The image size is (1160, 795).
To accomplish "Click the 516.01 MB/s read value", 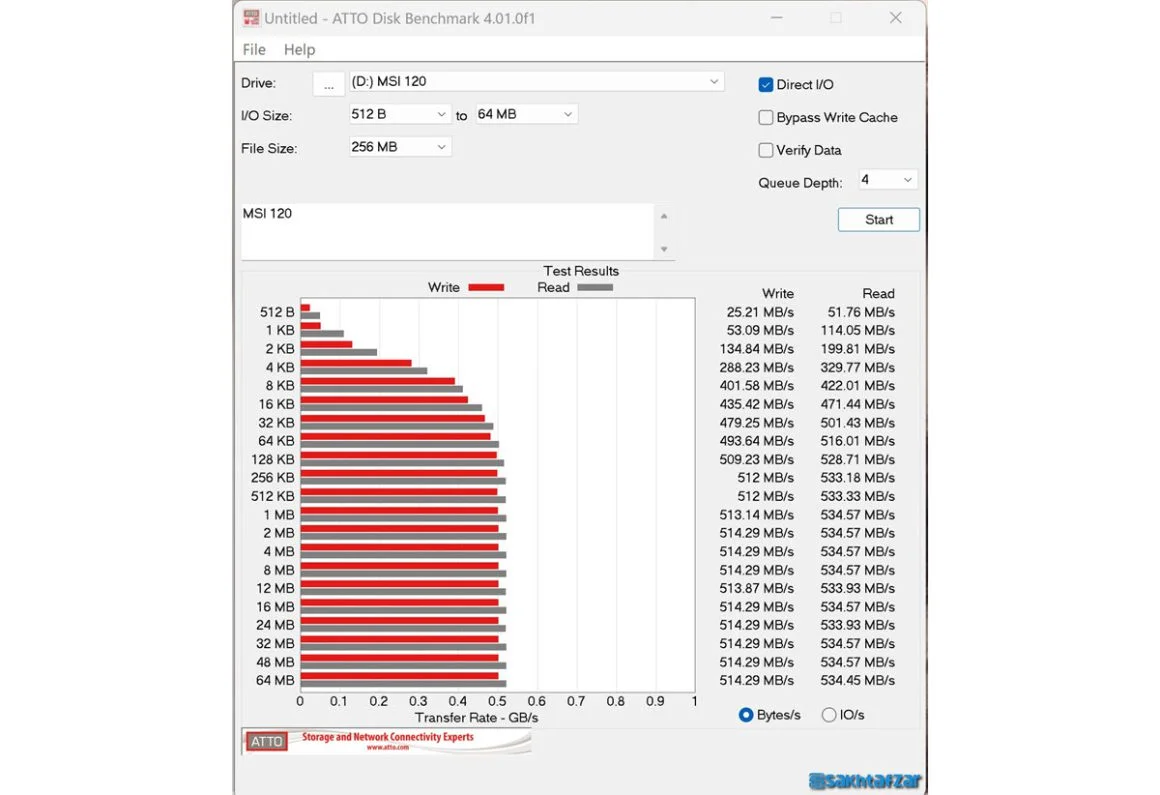I will click(857, 441).
